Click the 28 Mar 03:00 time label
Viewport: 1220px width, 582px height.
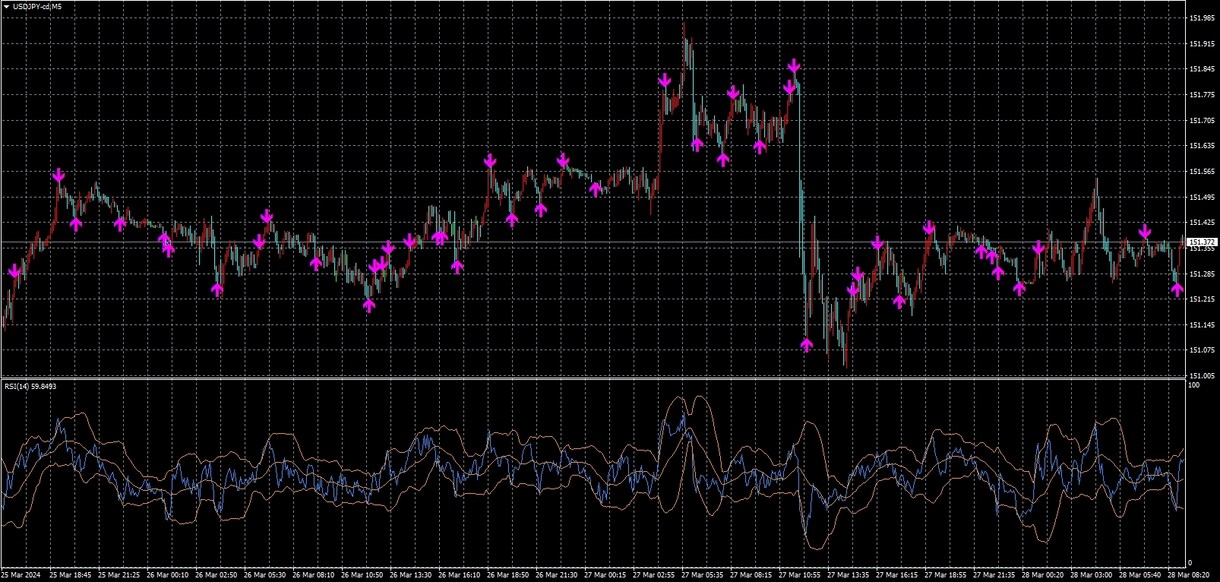[x=1092, y=575]
